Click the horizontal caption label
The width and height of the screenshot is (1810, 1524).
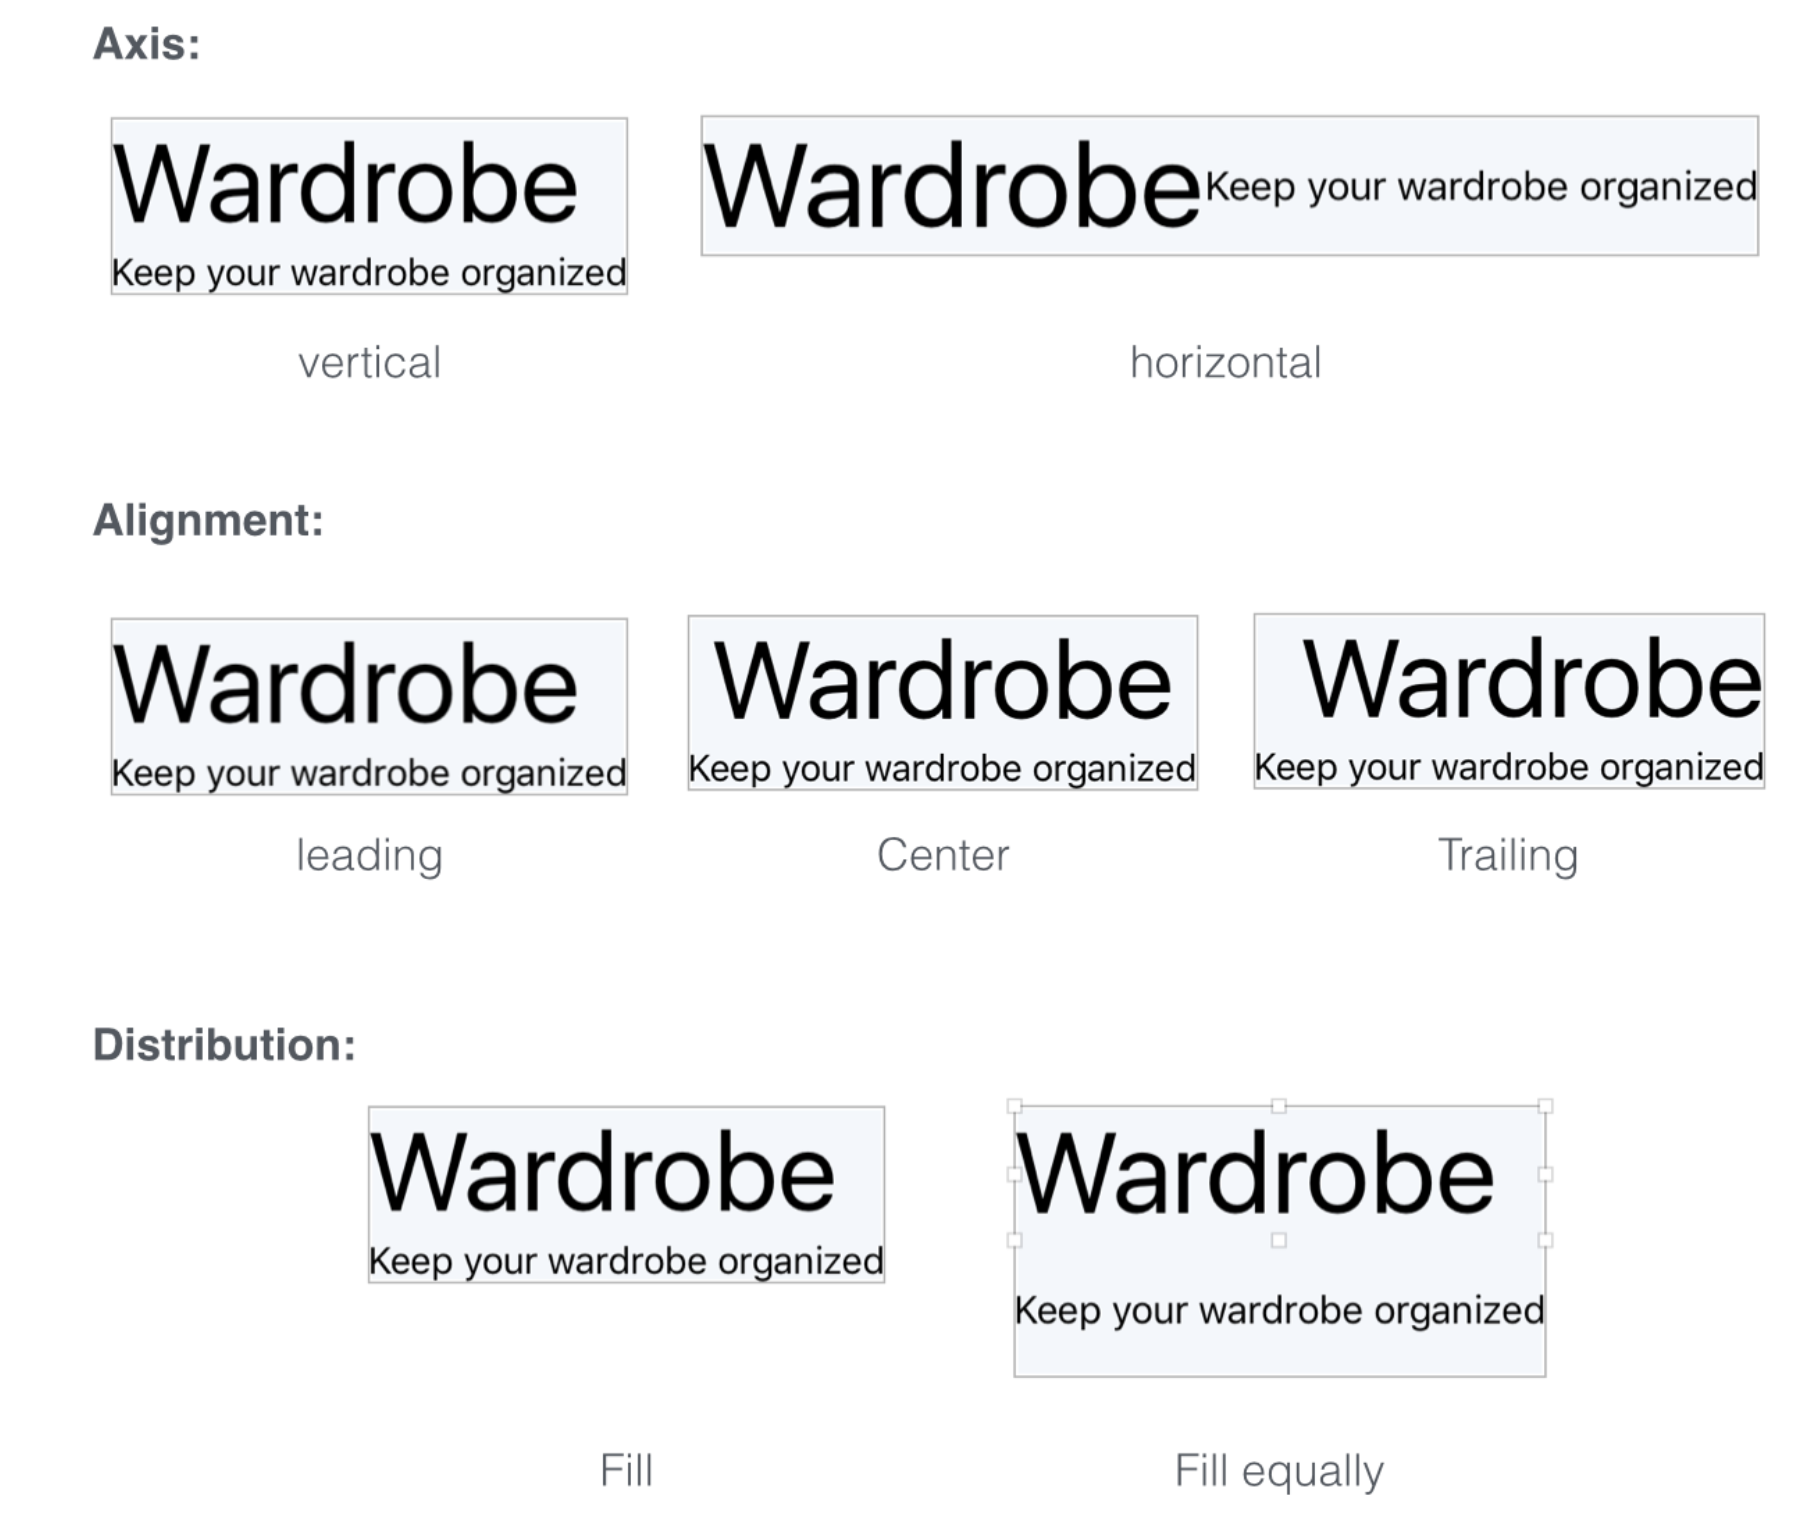click(1226, 362)
